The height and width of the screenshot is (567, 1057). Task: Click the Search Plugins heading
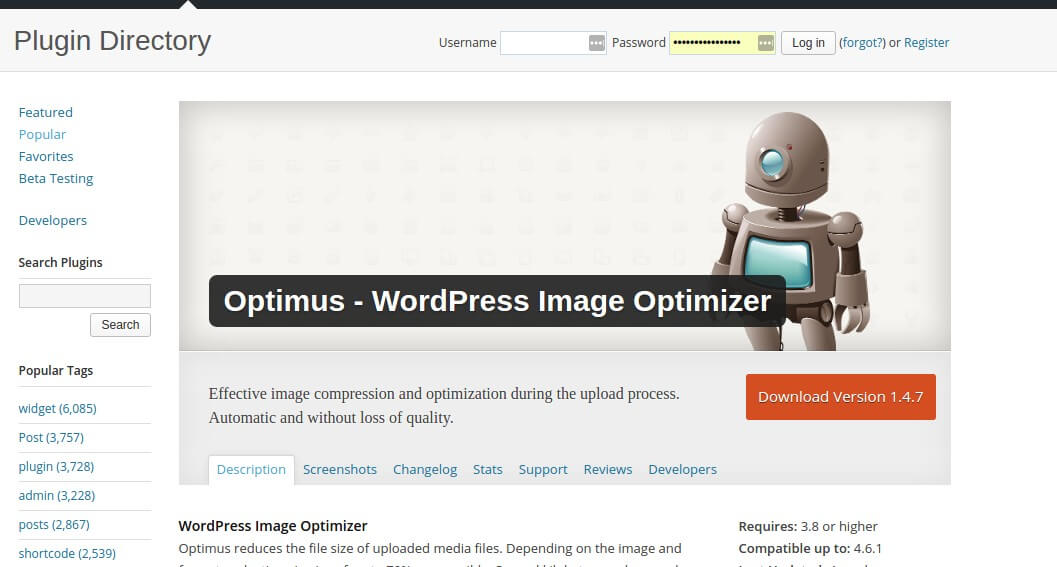coord(61,263)
